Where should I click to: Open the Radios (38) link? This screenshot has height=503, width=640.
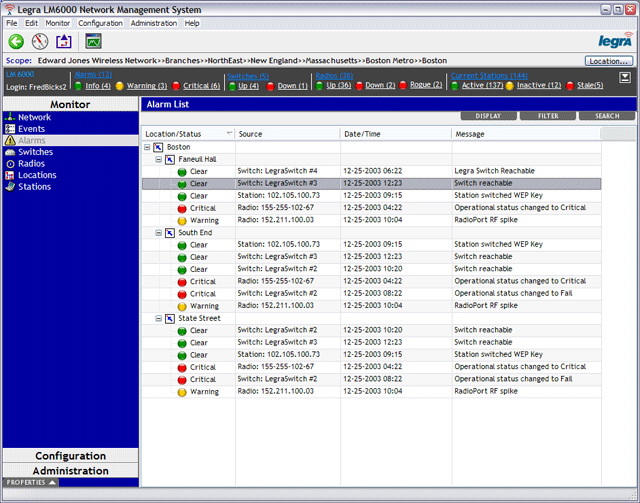click(334, 76)
